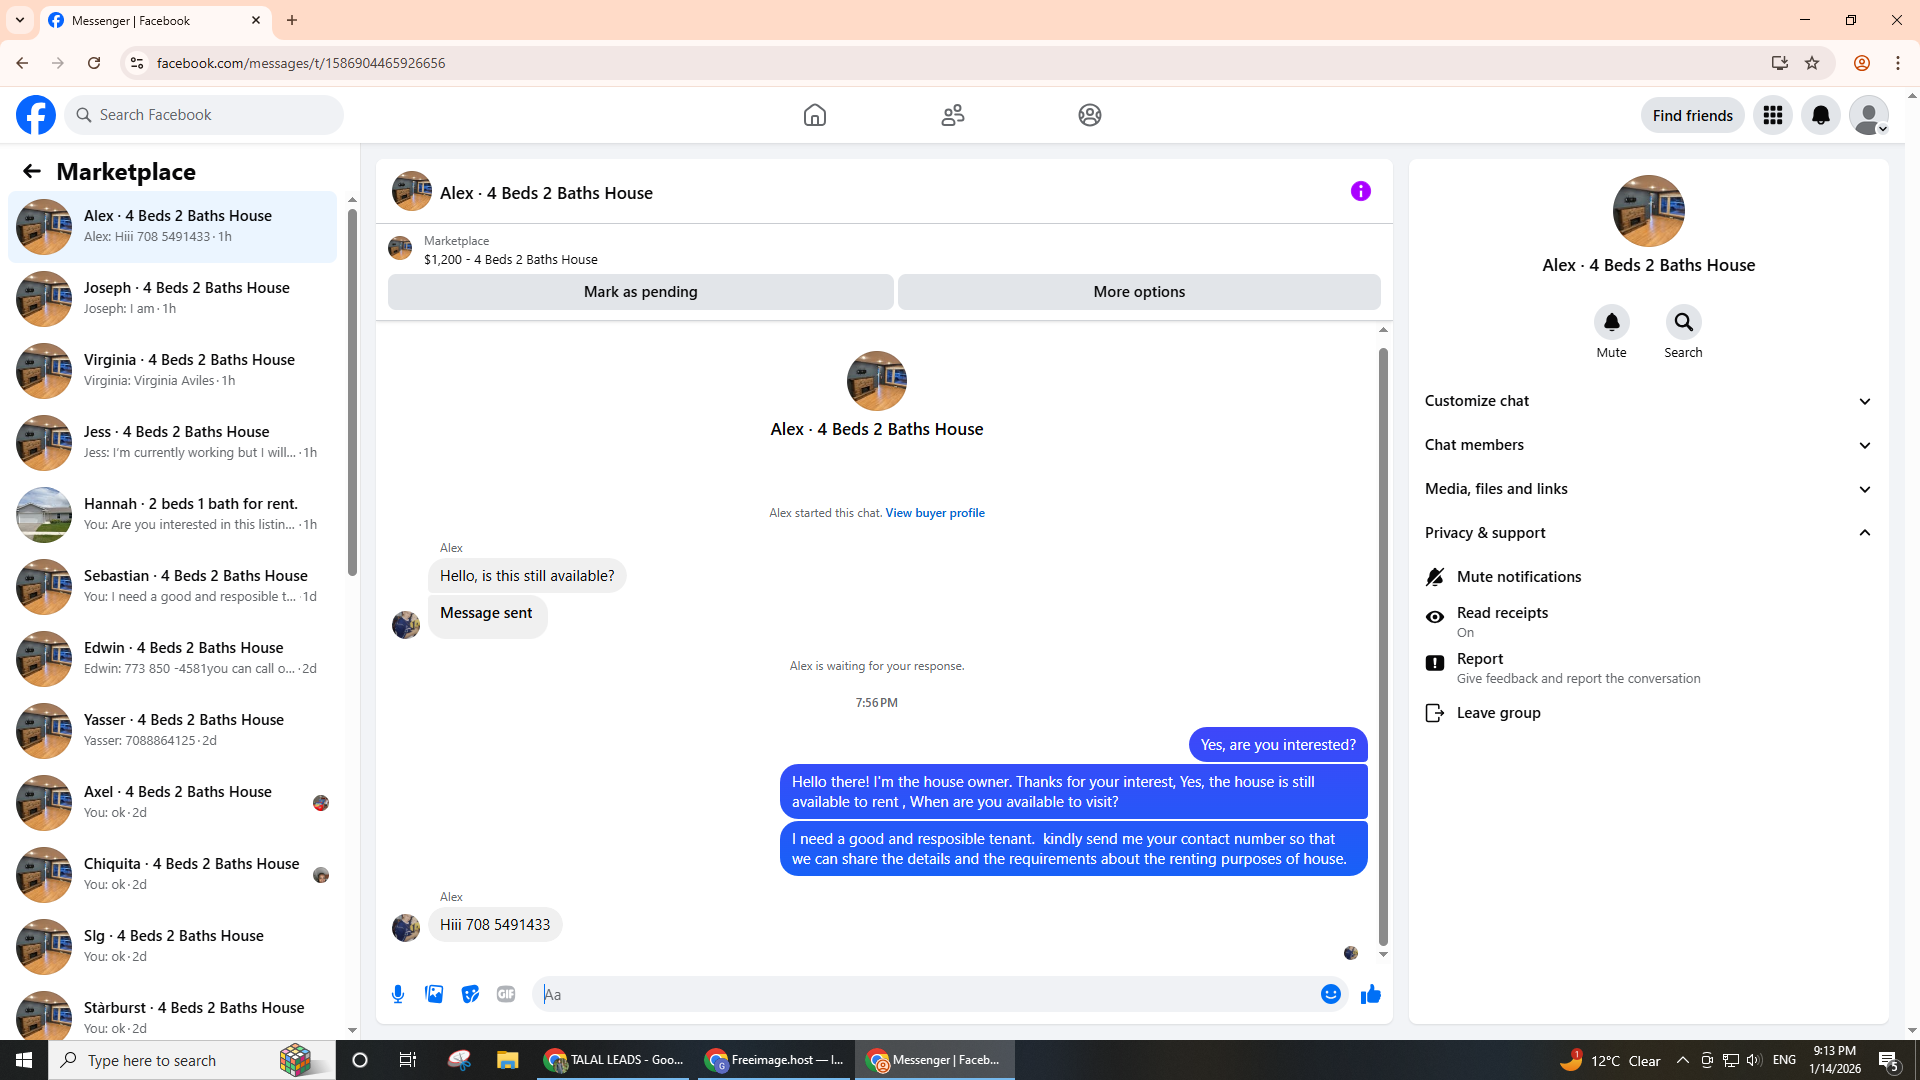Open the sticker picker icon
This screenshot has height=1080, width=1920.
point(470,994)
